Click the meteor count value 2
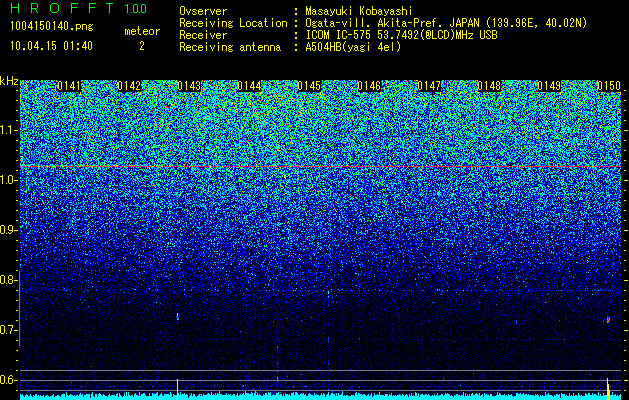 coord(142,46)
